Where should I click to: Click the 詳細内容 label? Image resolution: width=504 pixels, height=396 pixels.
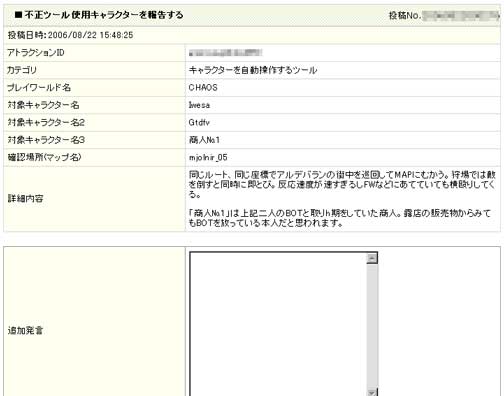coord(25,199)
